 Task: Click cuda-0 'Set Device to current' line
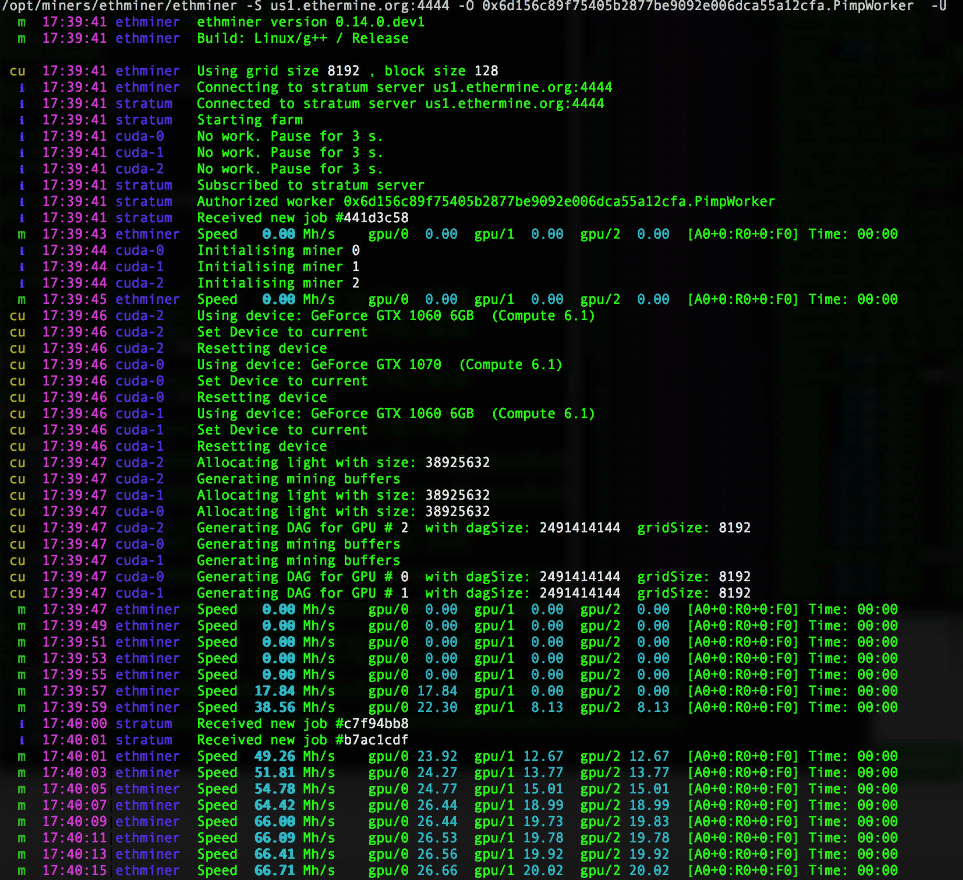coord(282,381)
